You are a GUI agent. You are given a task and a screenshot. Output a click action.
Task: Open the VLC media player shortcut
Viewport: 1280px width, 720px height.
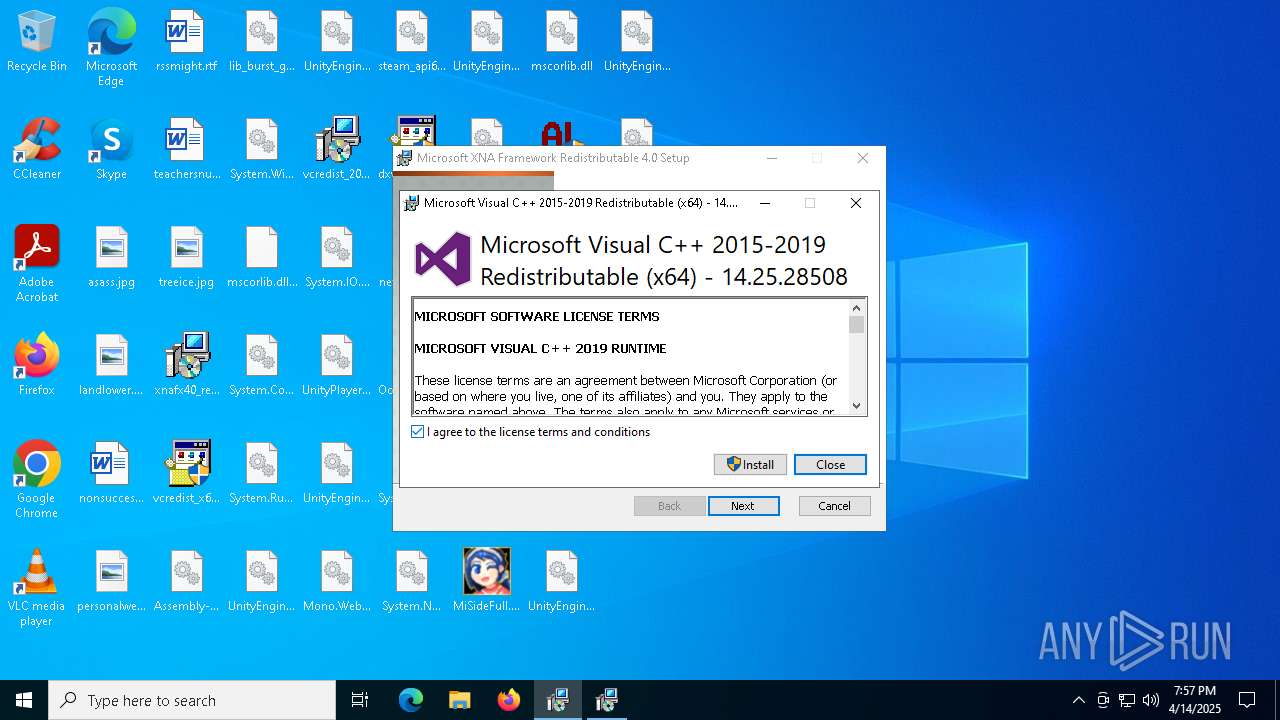[x=37, y=588]
